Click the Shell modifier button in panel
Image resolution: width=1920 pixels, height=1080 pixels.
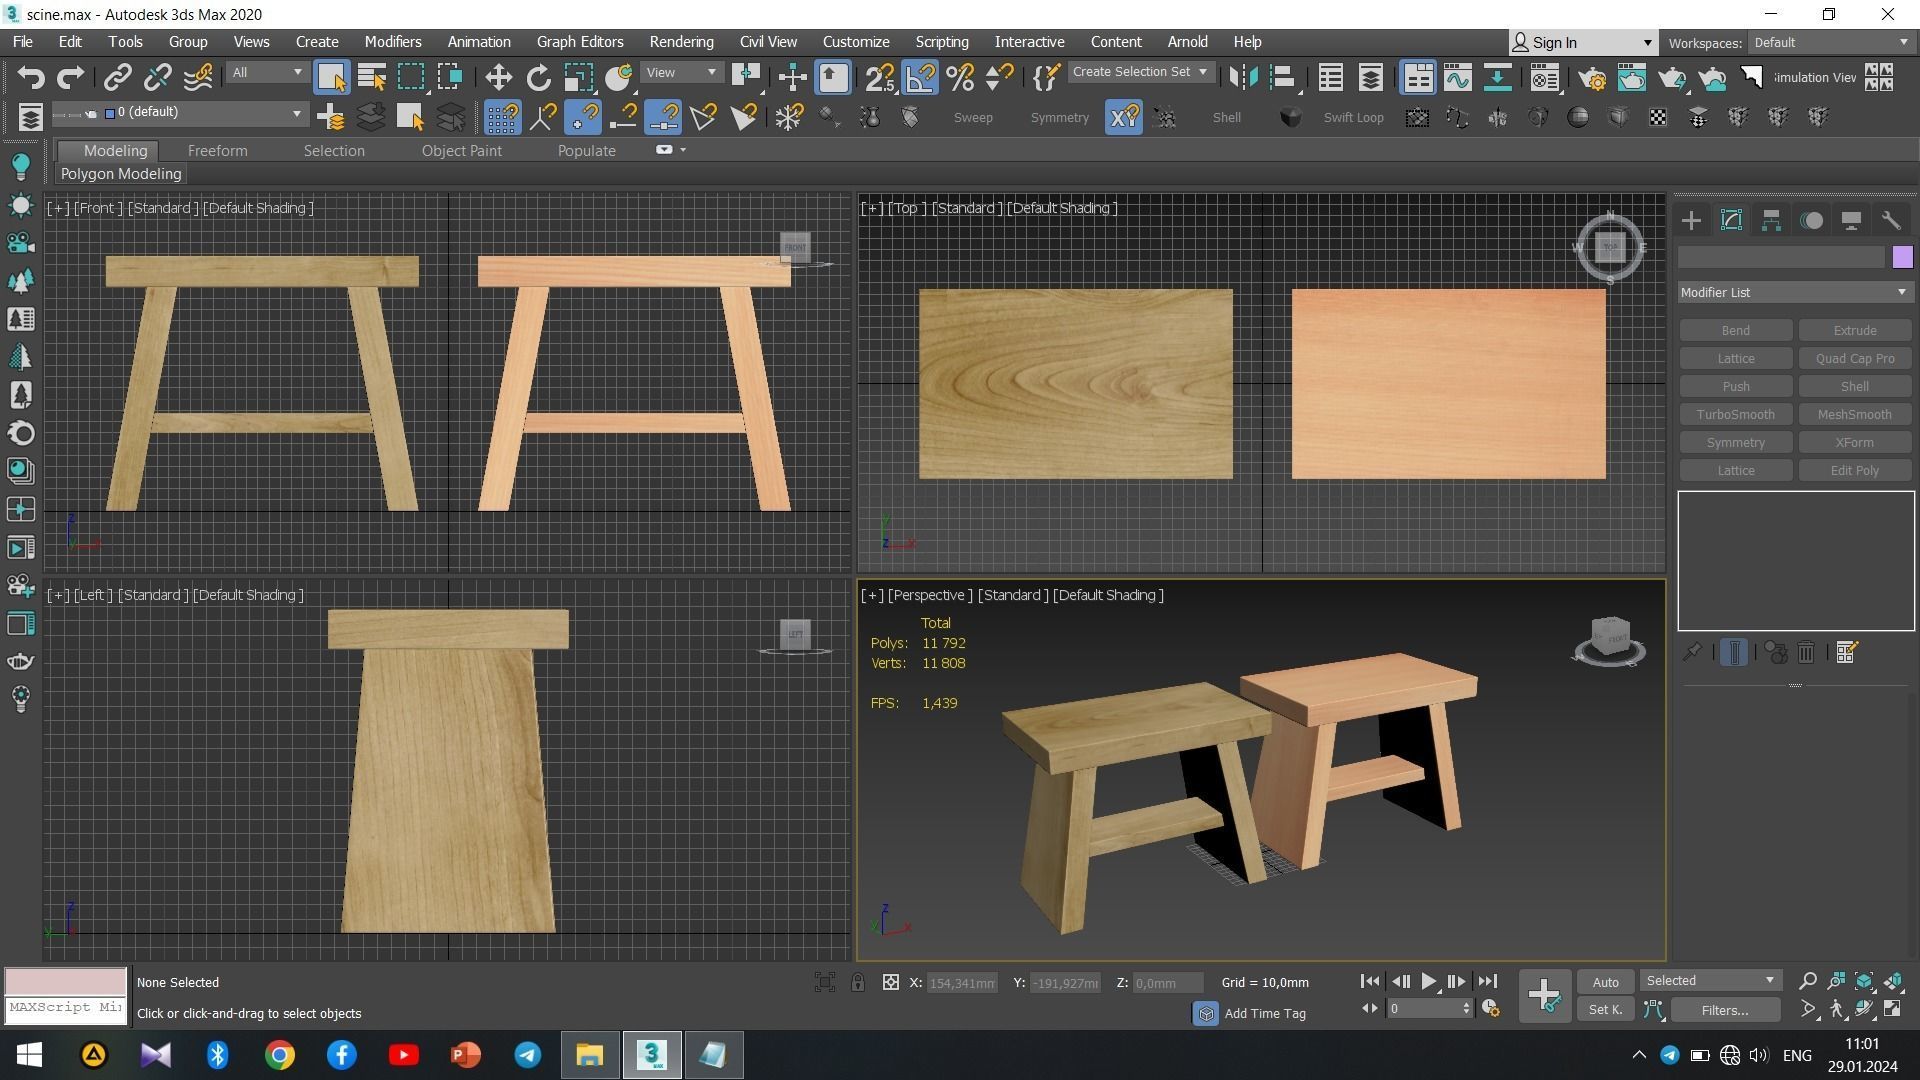tap(1854, 387)
